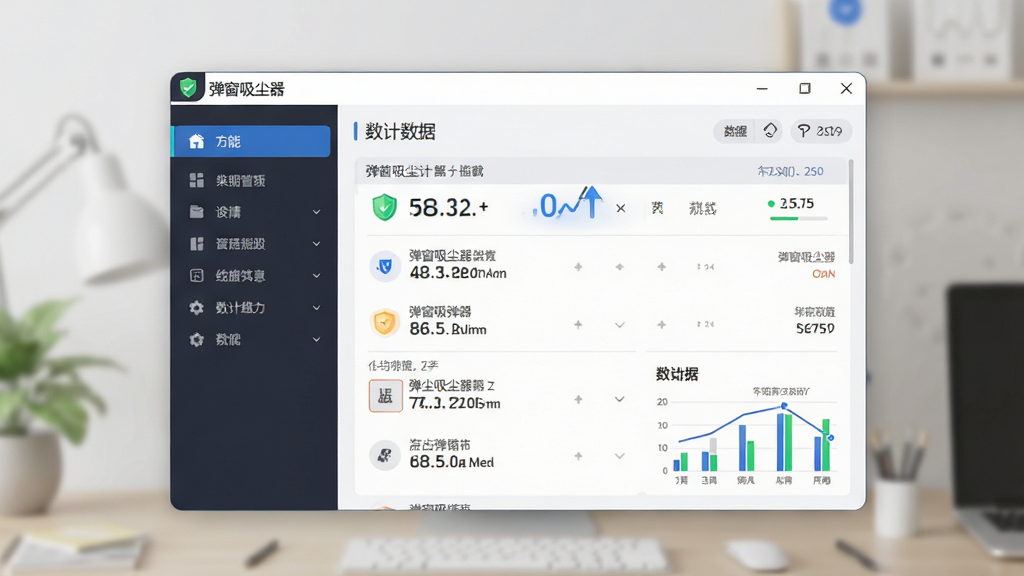
Task: Click the green progress bar under 2.5.75
Action: [798, 218]
